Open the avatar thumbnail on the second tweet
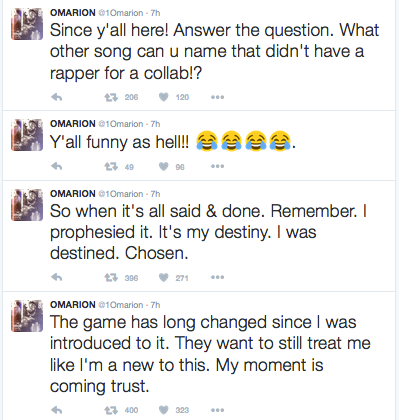399x420 pixels. point(27,135)
